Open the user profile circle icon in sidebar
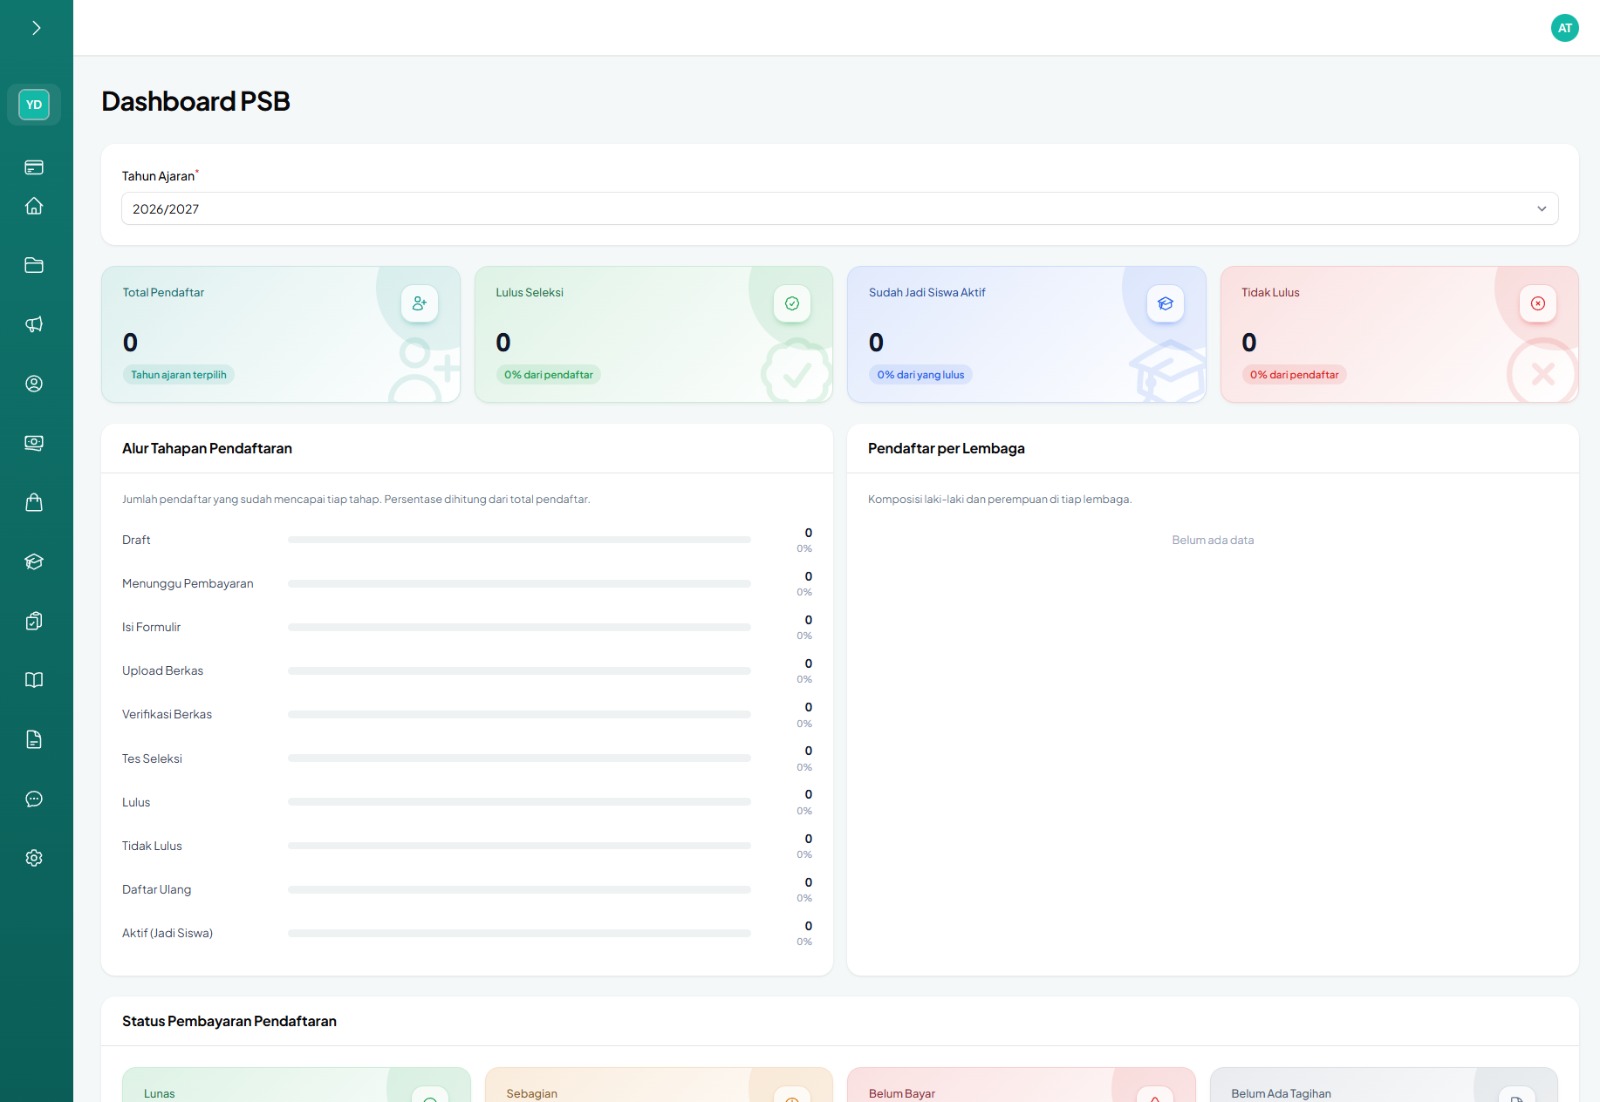 pyautogui.click(x=34, y=384)
